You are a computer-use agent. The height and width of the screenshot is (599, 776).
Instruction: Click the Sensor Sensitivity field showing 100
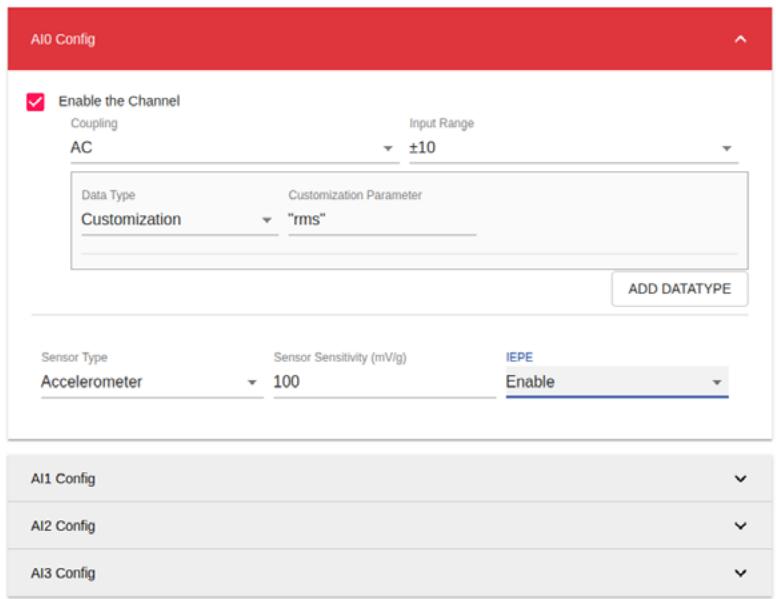click(385, 382)
